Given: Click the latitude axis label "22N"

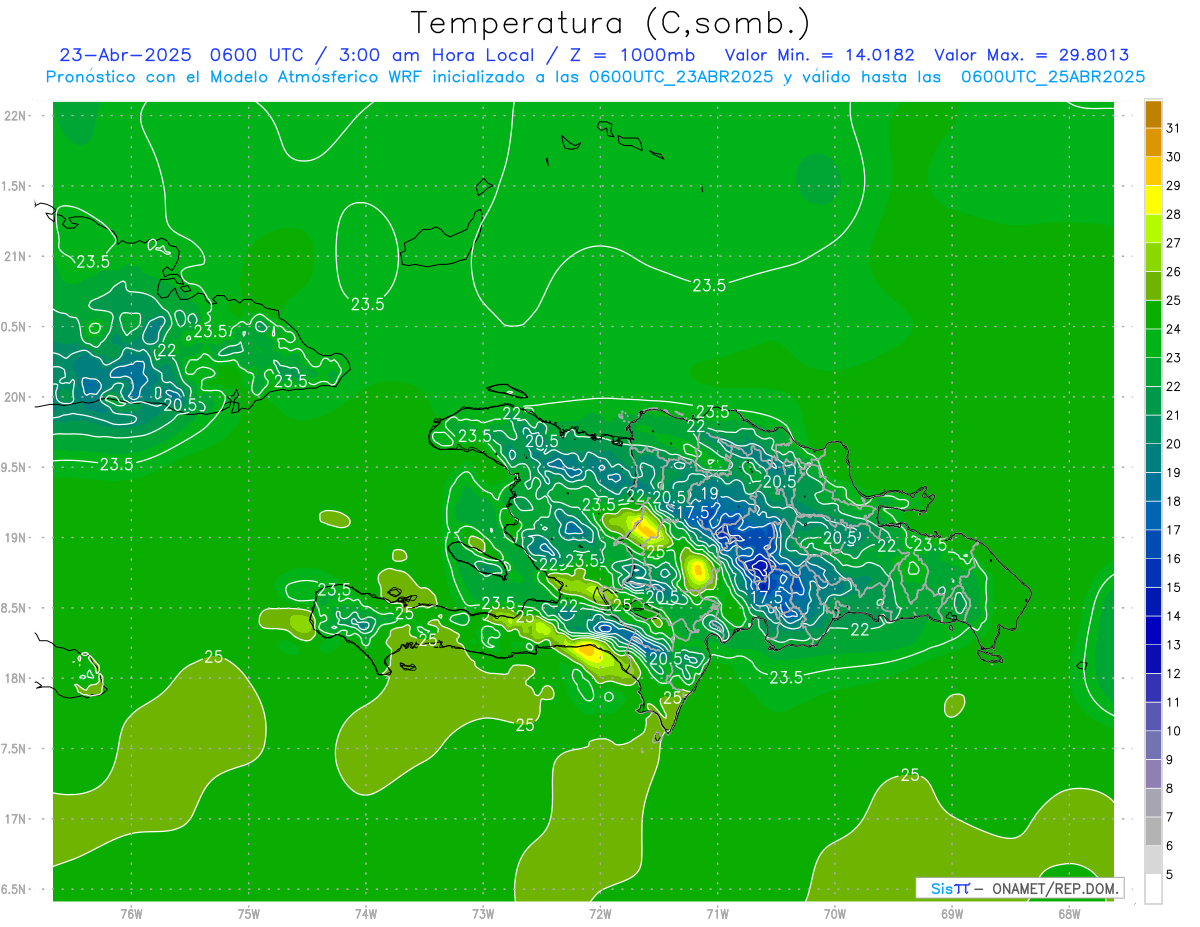Looking at the screenshot, I should pos(15,116).
